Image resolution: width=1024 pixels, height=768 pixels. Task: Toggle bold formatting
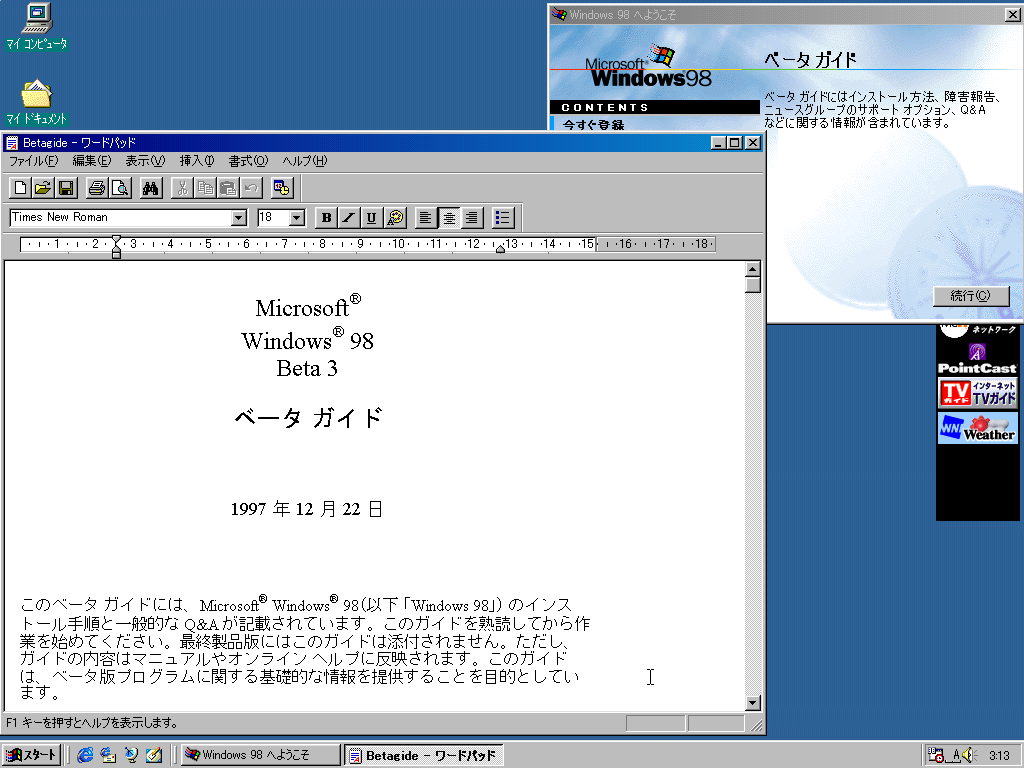pyautogui.click(x=325, y=217)
